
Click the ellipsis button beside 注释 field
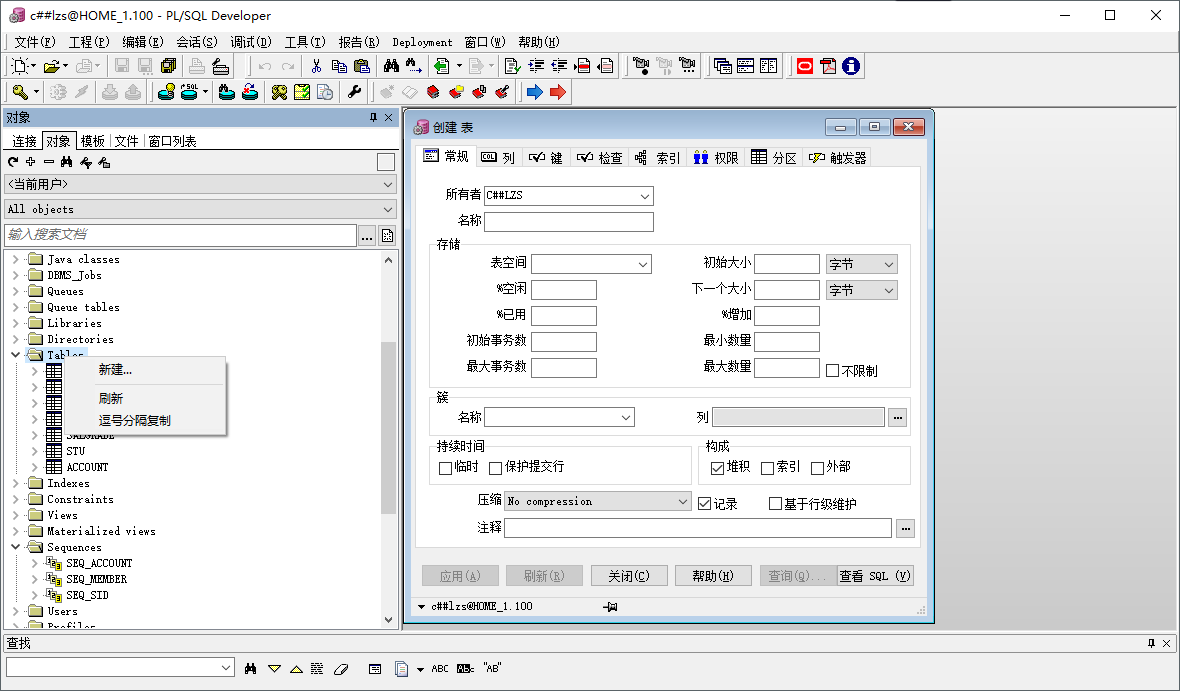pos(905,528)
